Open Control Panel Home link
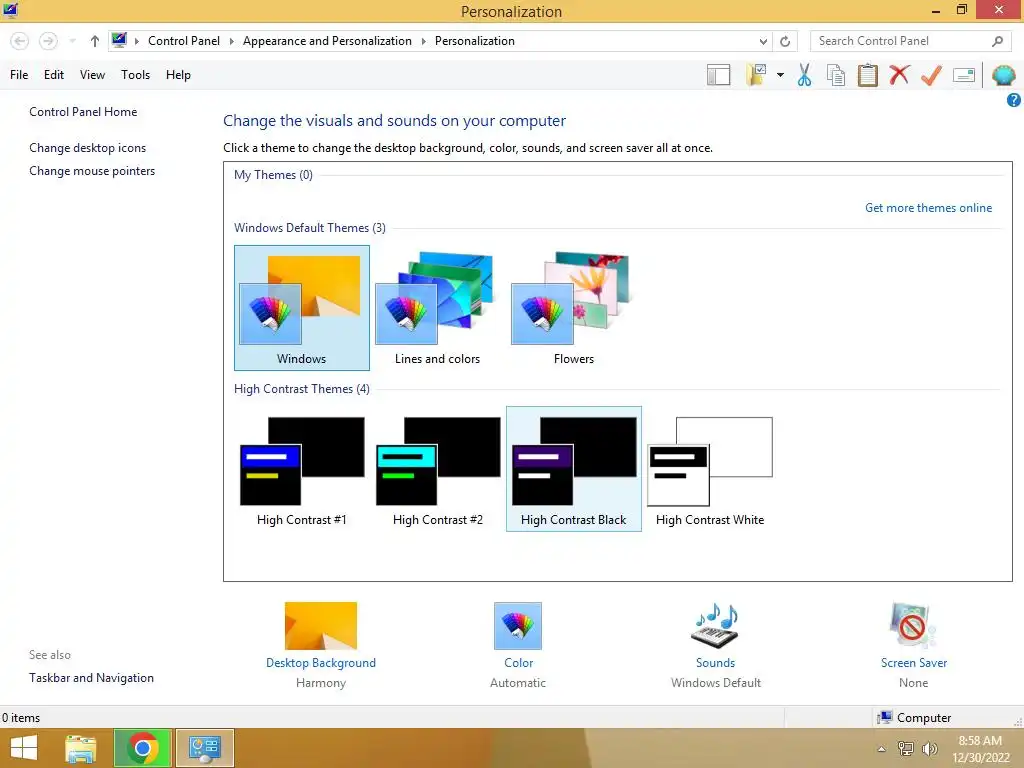The image size is (1024, 768). coord(83,112)
